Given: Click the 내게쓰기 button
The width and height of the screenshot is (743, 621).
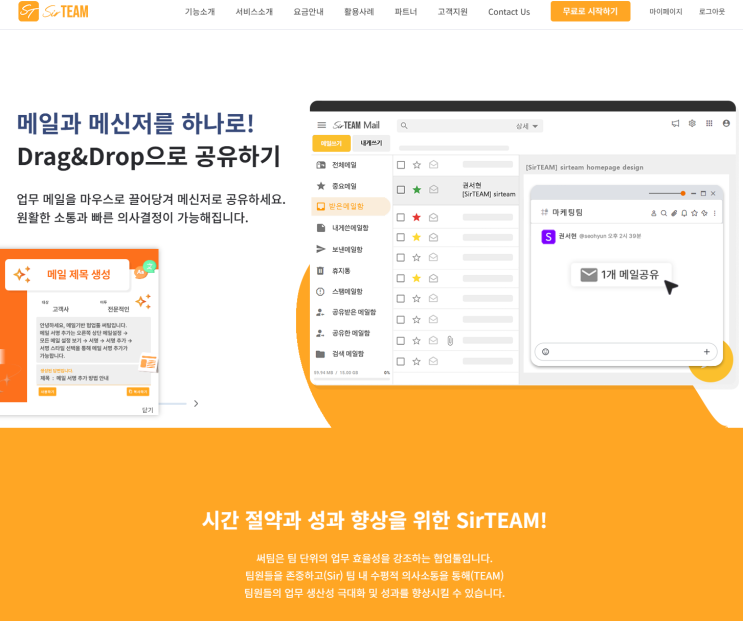Looking at the screenshot, I should (x=371, y=143).
